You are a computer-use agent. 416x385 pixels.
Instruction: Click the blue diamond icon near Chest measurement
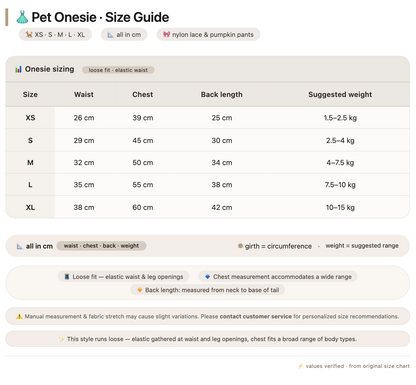pyautogui.click(x=207, y=276)
